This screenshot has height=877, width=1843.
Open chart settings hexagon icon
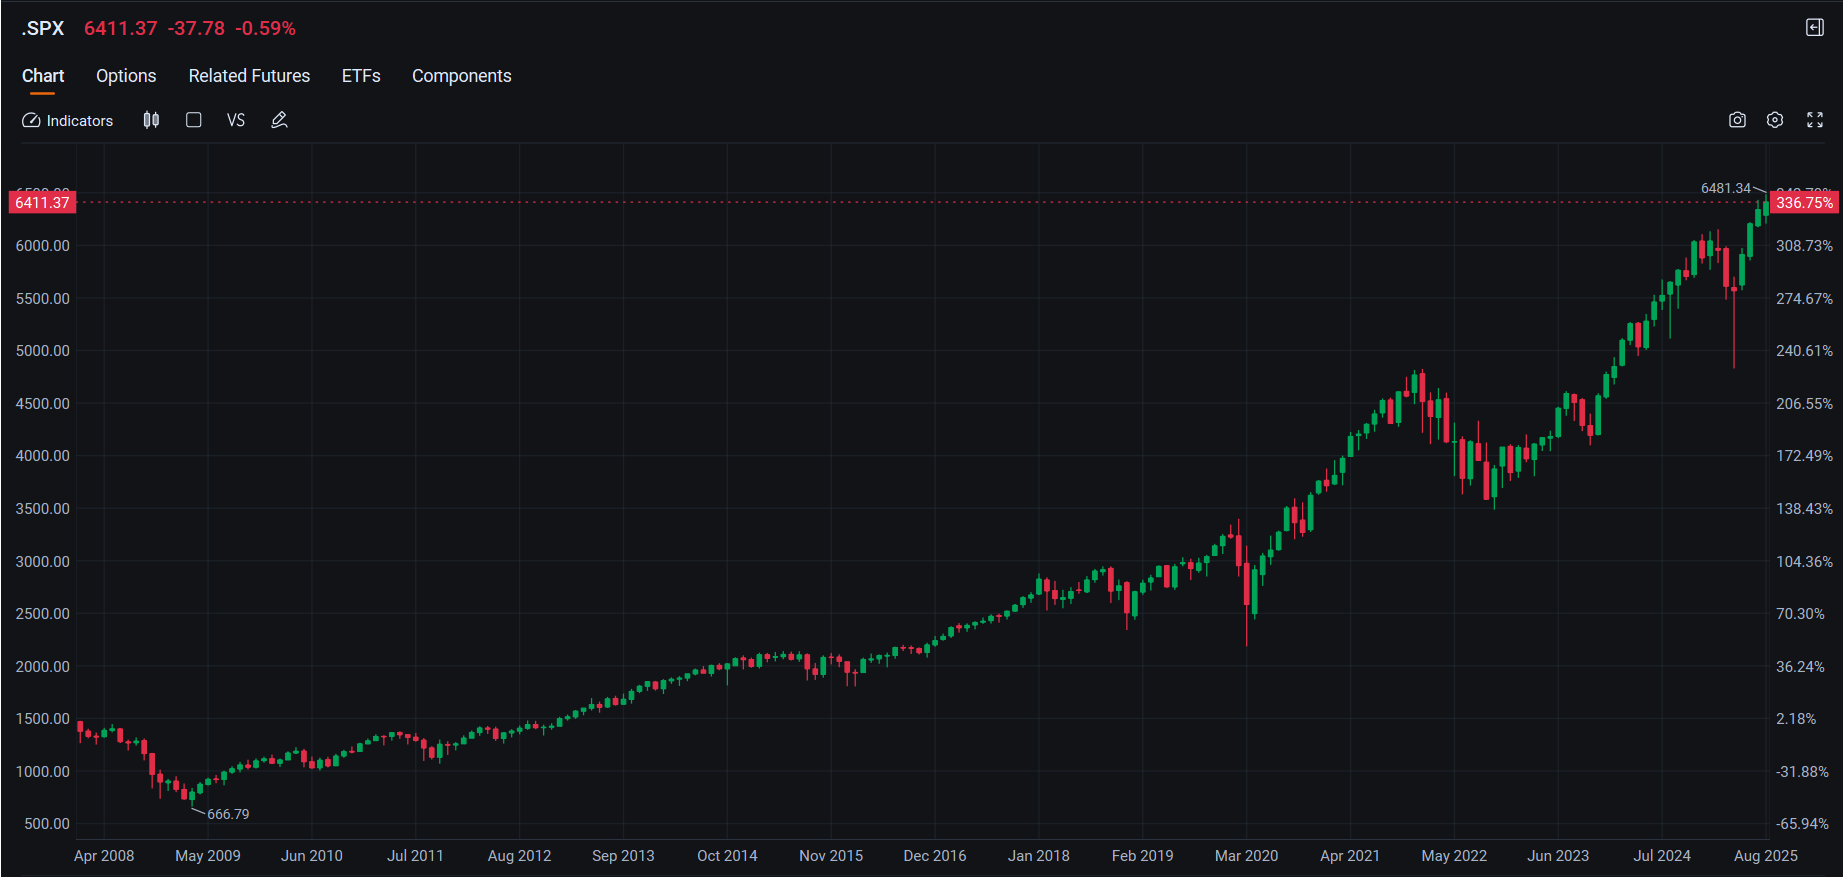click(x=1775, y=120)
